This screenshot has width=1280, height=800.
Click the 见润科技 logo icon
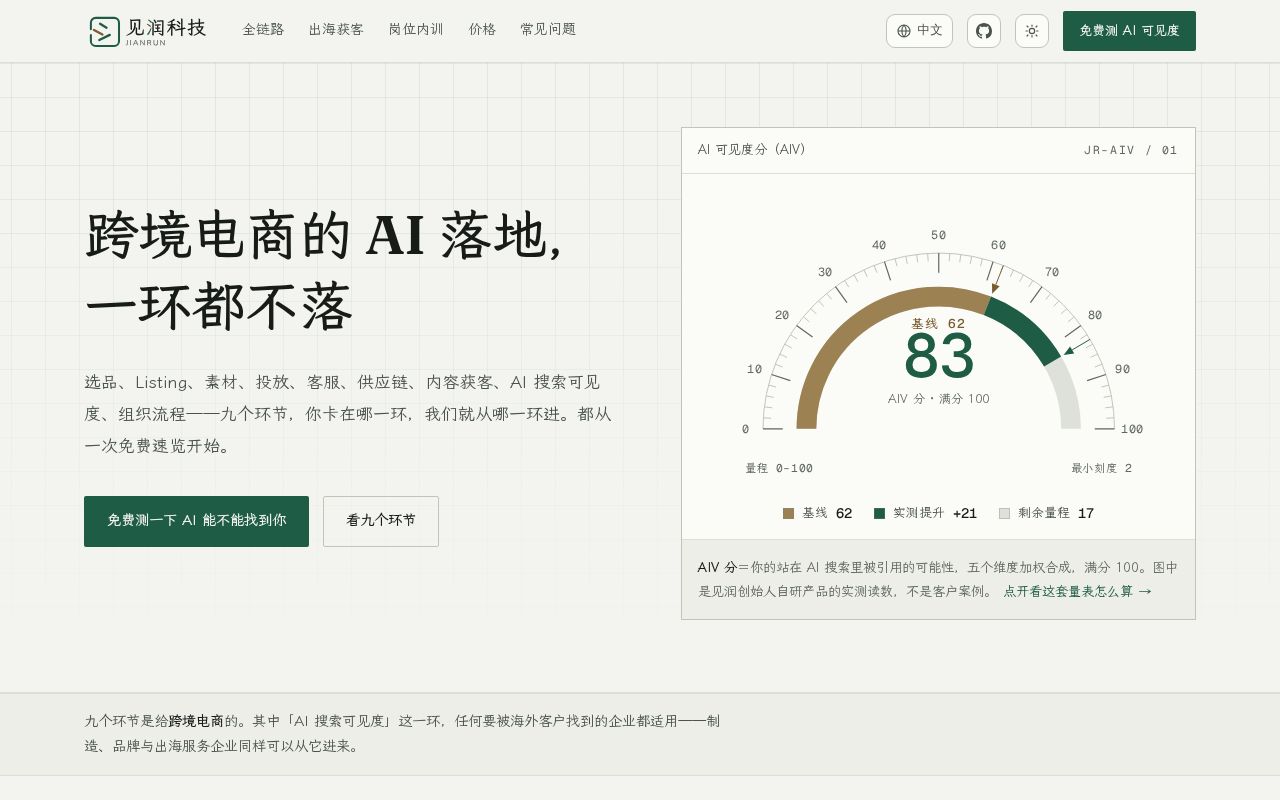(104, 31)
